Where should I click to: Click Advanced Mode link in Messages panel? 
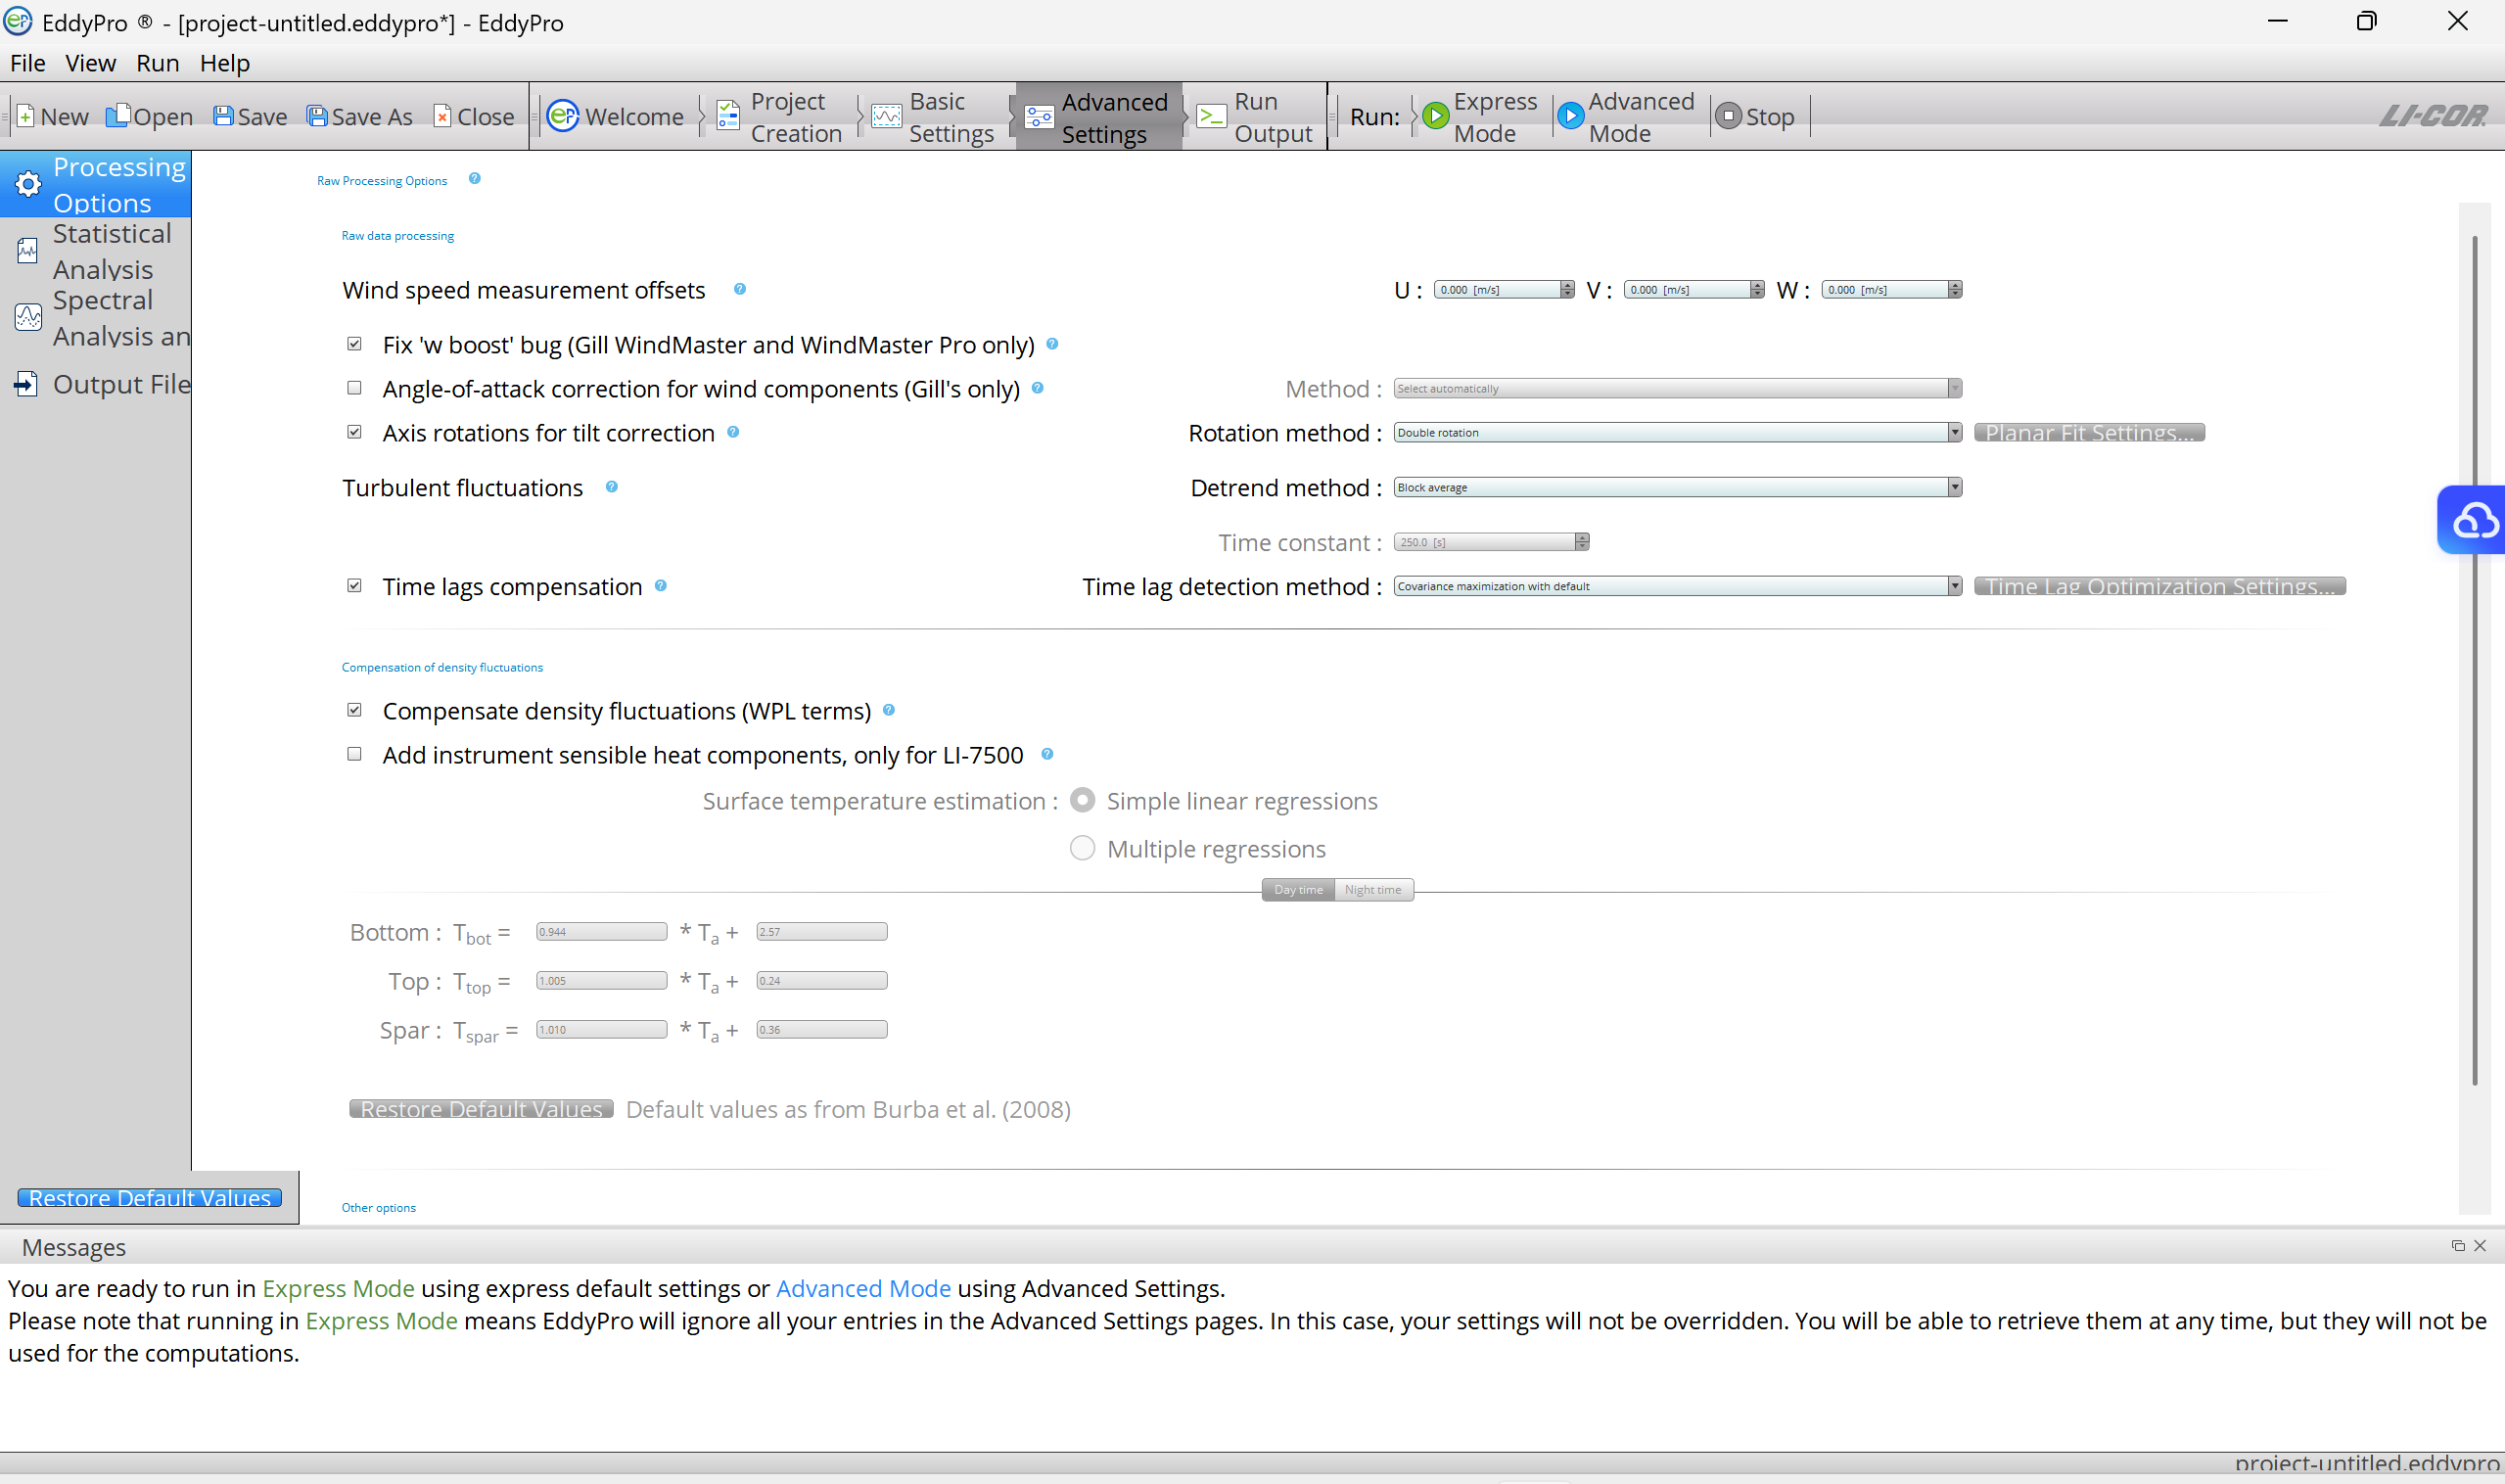click(x=862, y=1288)
